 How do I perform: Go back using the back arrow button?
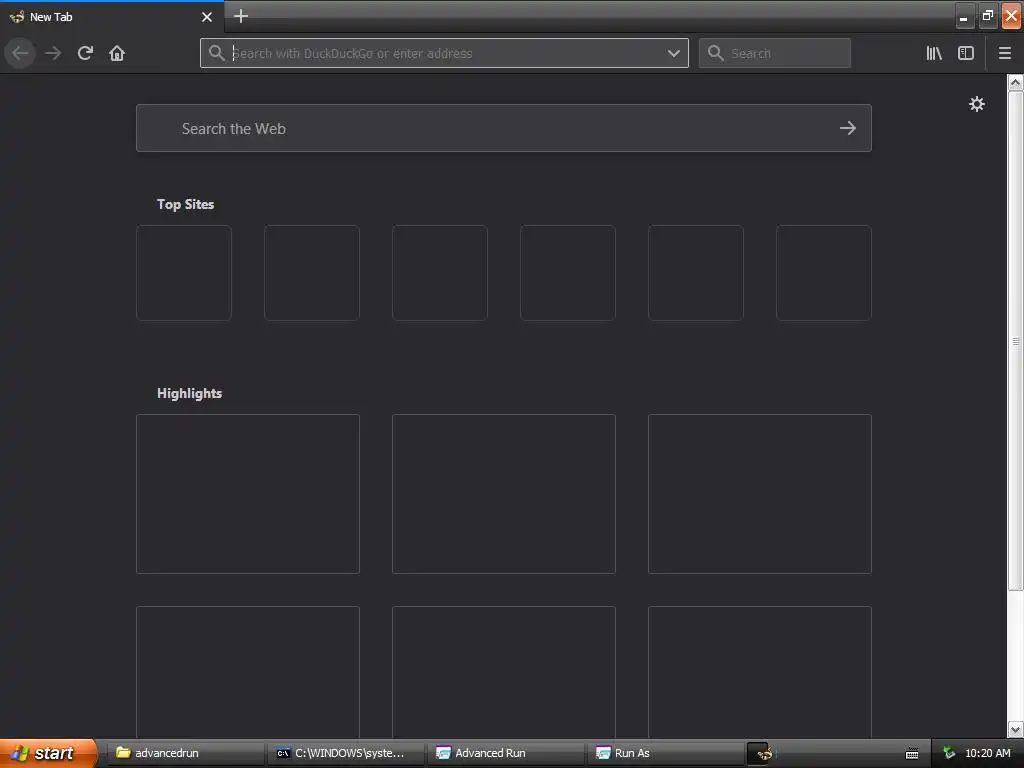click(20, 53)
